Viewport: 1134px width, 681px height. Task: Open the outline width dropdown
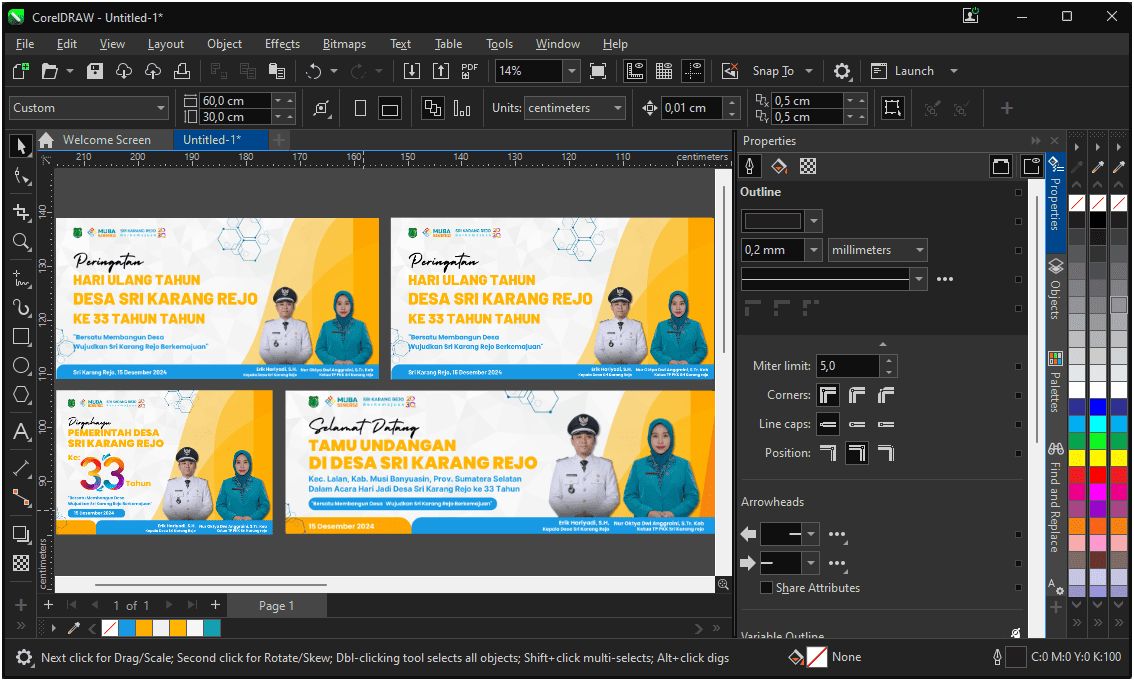(812, 249)
